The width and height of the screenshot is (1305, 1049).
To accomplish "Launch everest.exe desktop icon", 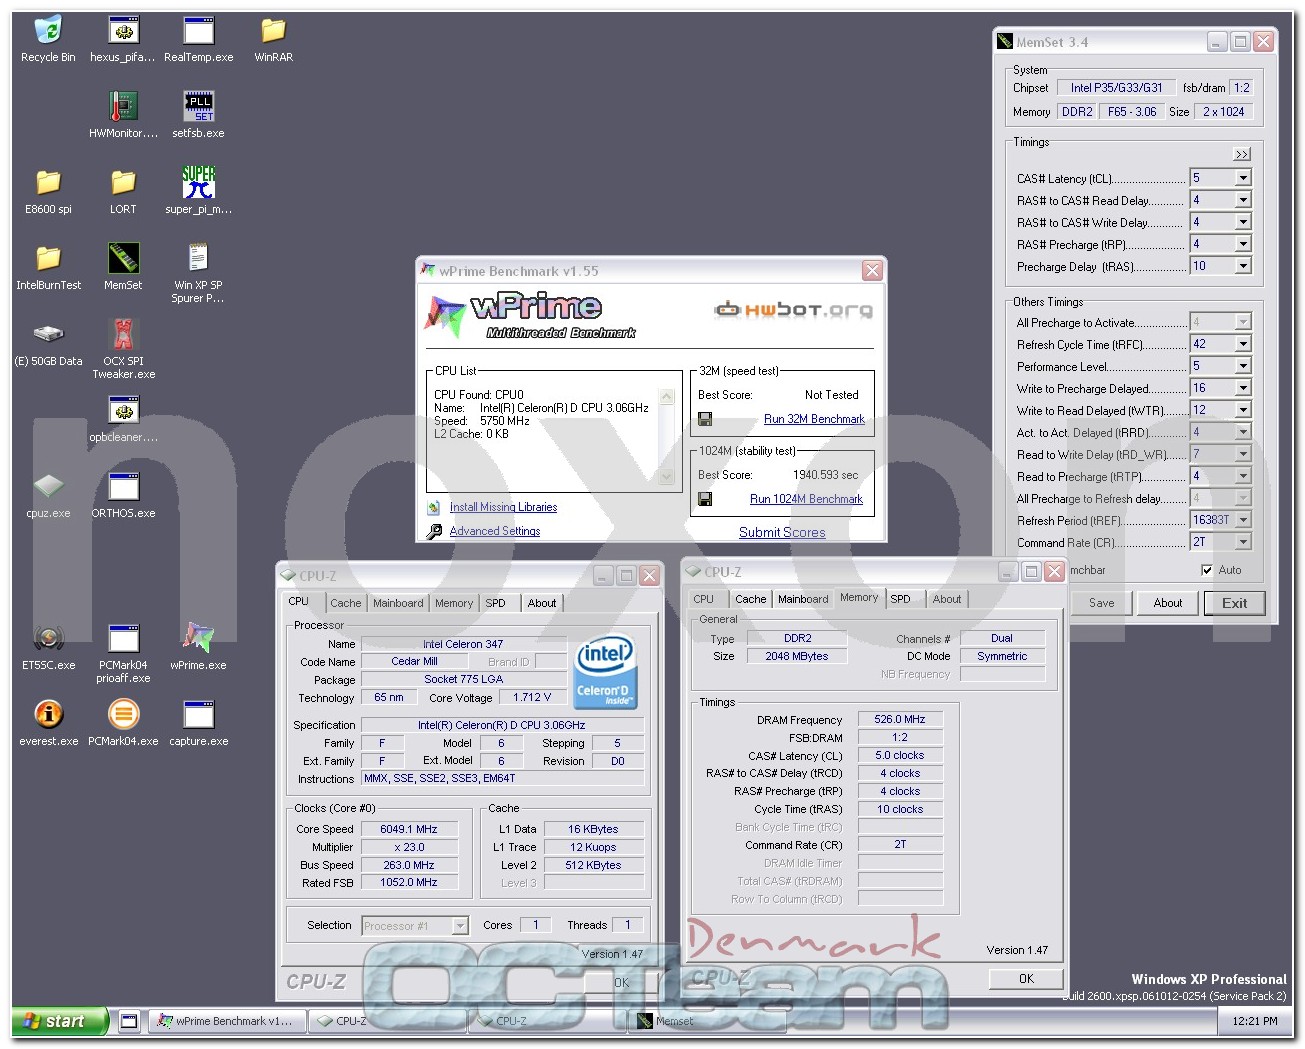I will tap(48, 723).
